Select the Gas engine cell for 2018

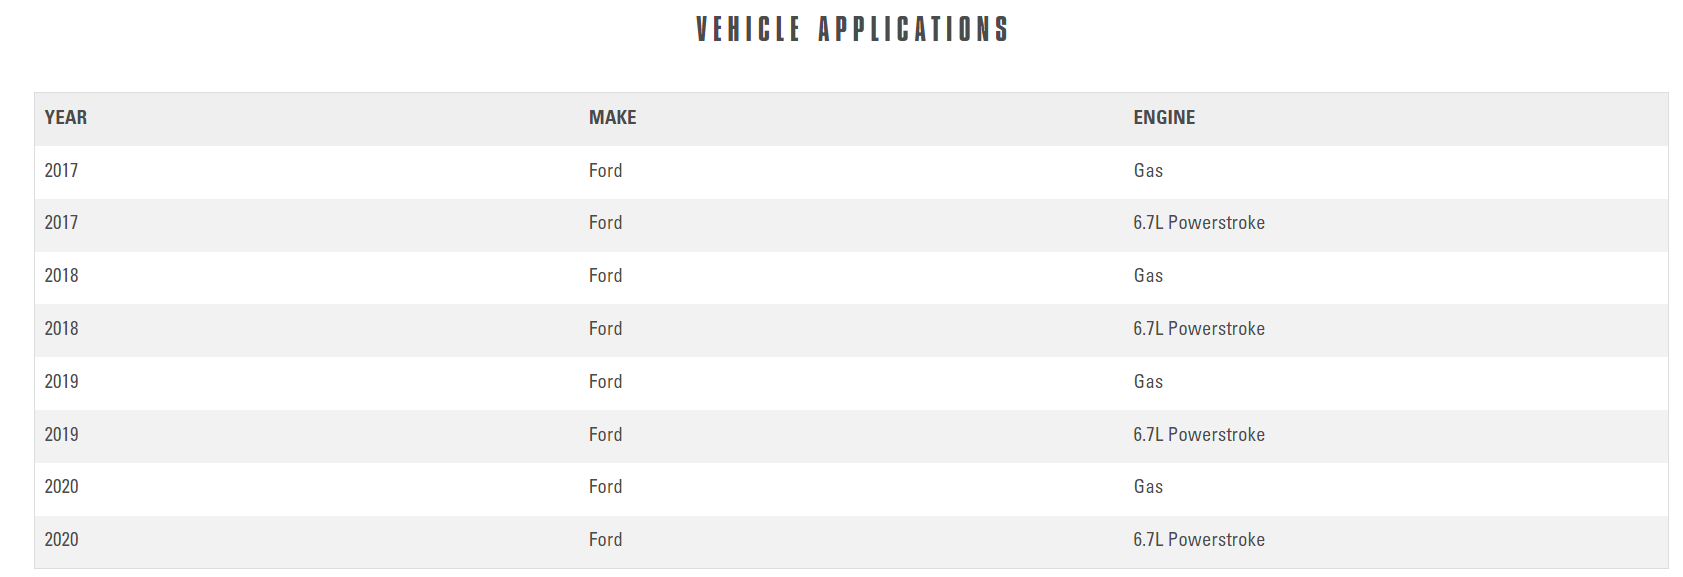[1148, 276]
